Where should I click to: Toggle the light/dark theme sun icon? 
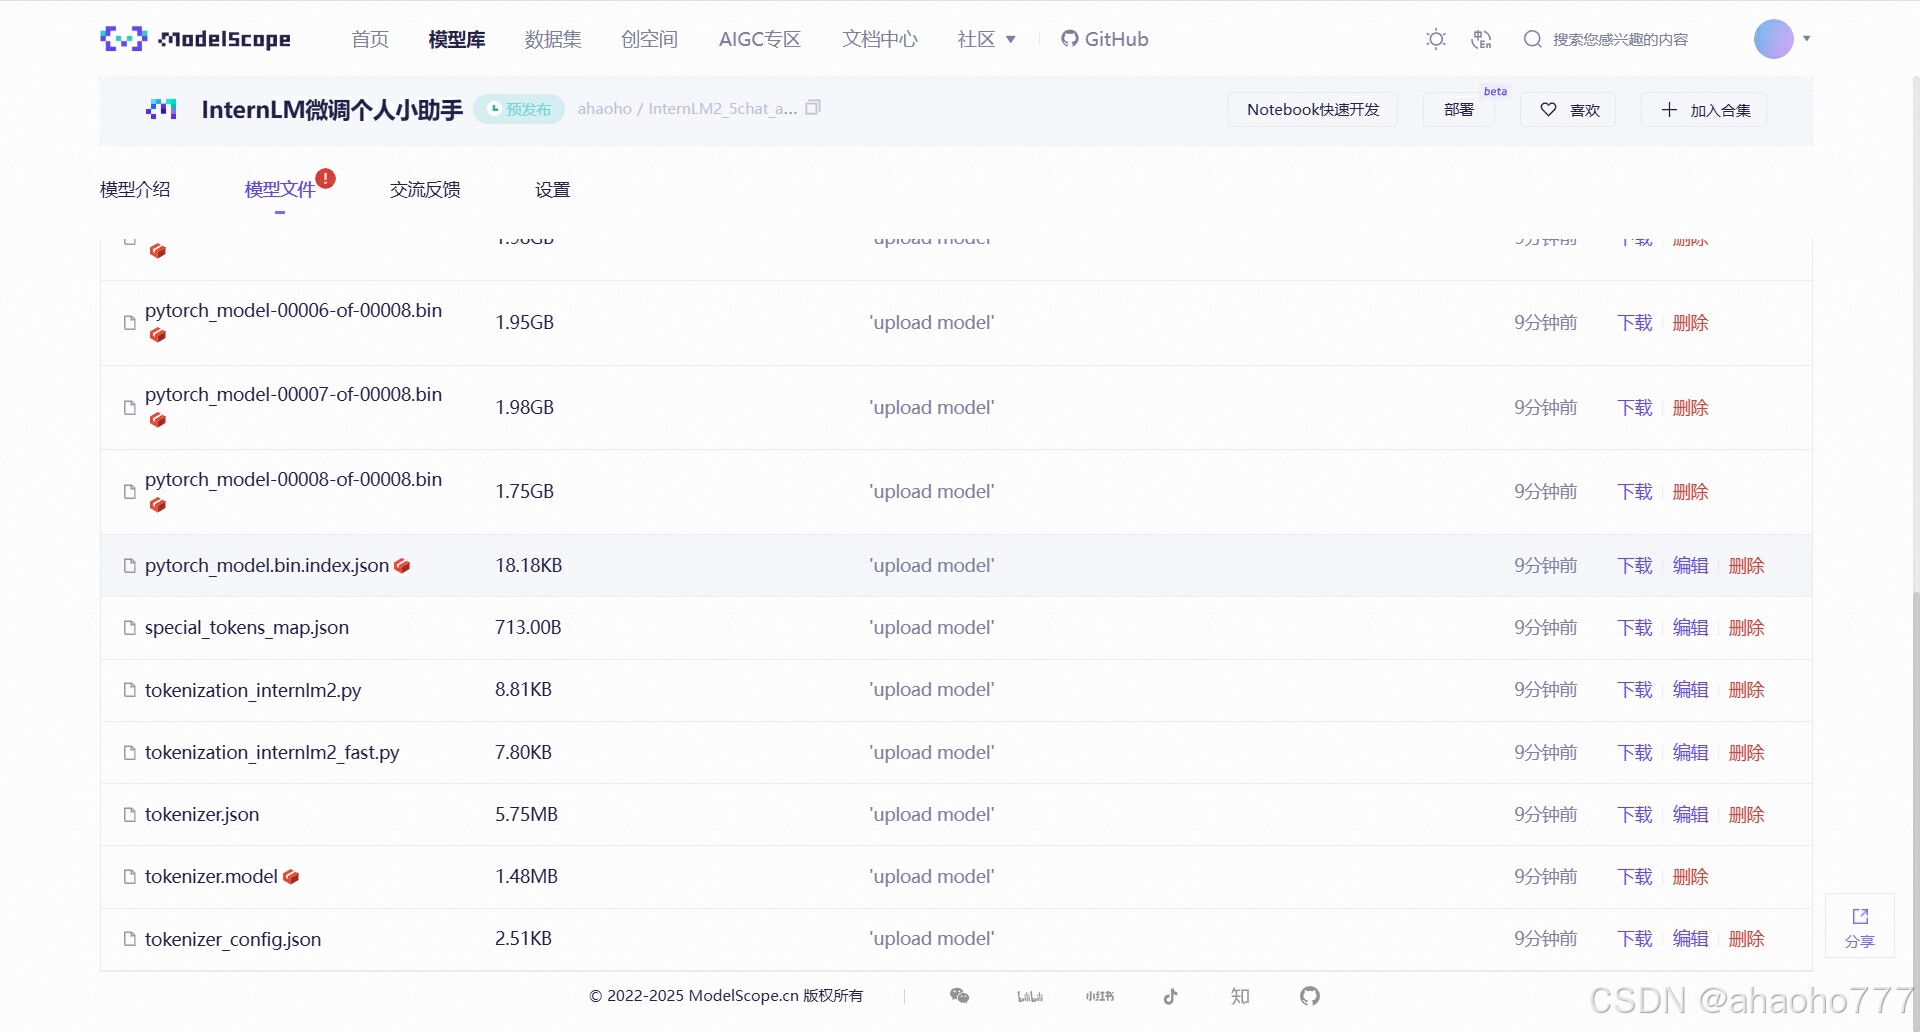pyautogui.click(x=1436, y=39)
